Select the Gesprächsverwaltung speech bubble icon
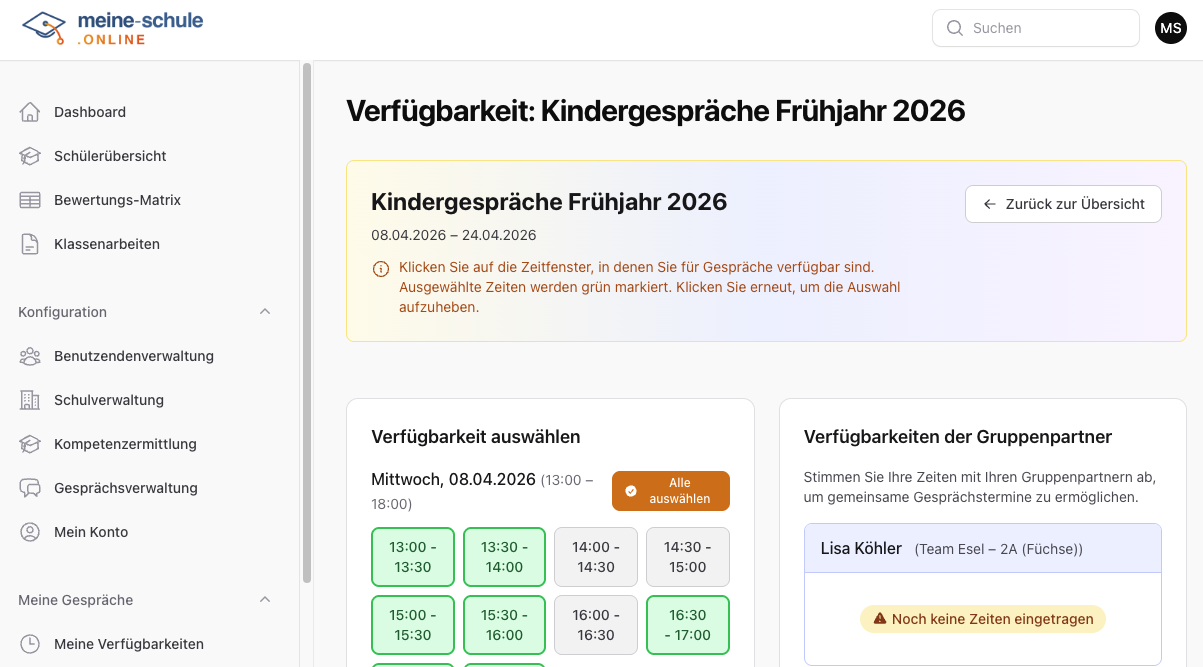 click(30, 488)
